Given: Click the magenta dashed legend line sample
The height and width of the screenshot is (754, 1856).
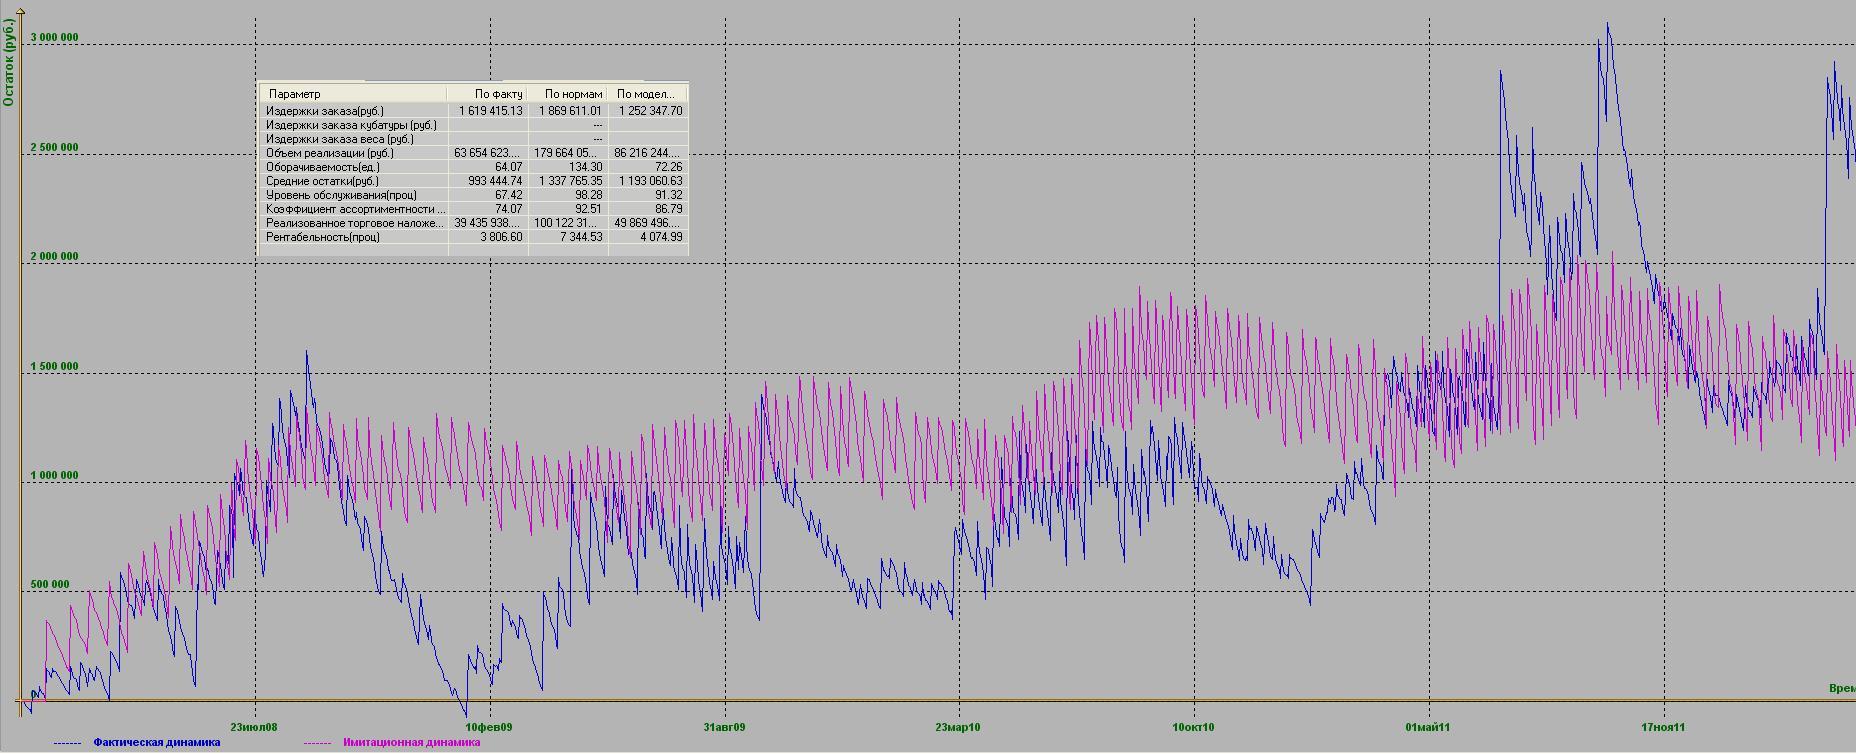Looking at the screenshot, I should (317, 743).
